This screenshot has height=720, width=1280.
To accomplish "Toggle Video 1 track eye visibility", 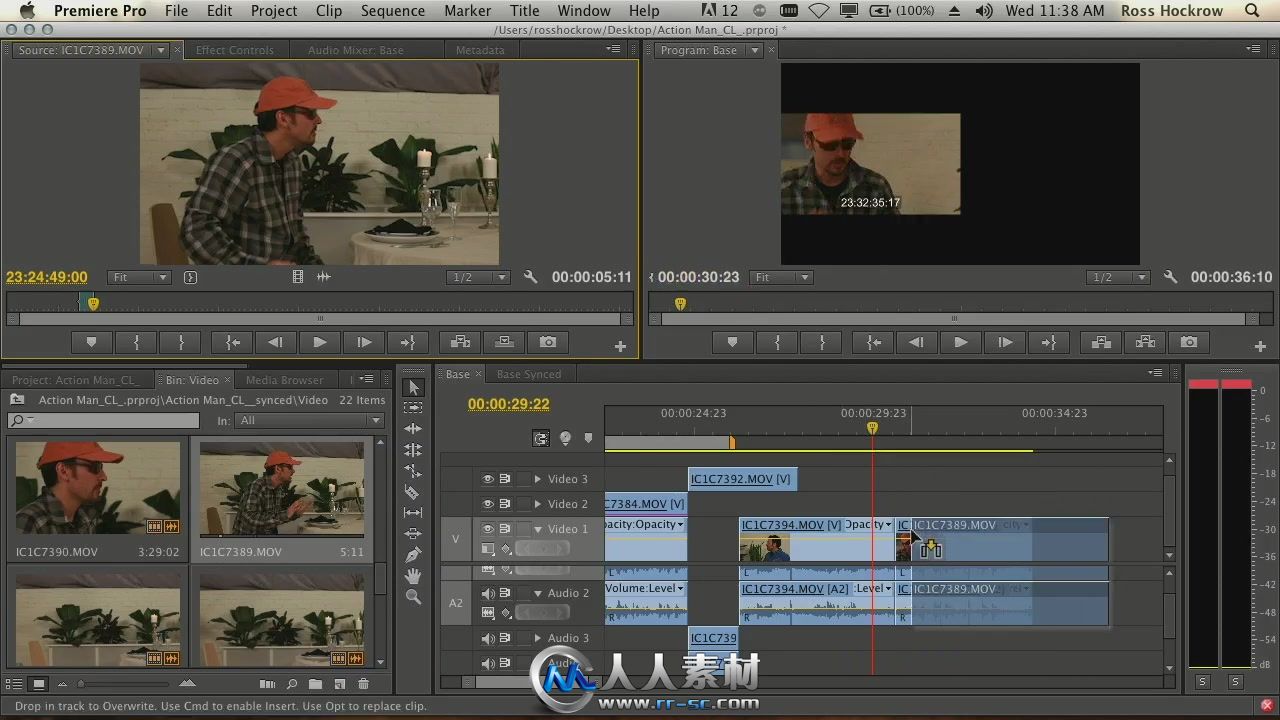I will click(488, 529).
